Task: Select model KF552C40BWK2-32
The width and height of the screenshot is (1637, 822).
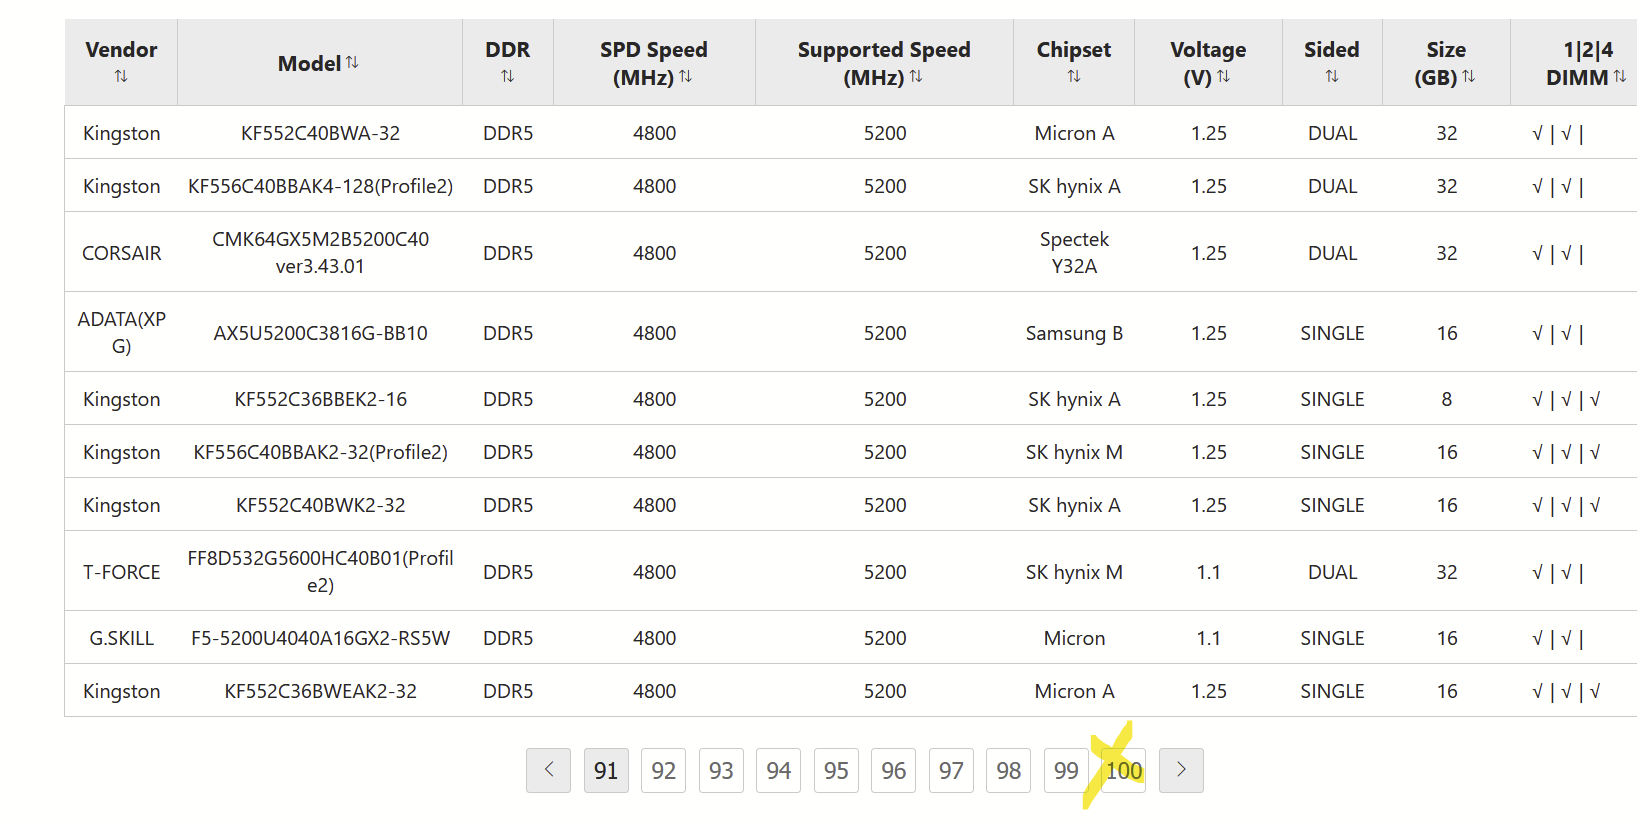Action: [320, 505]
